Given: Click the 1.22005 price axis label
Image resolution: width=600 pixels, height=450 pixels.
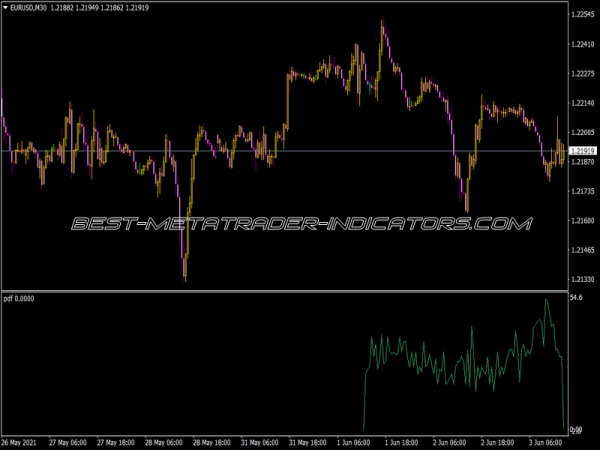Looking at the screenshot, I should (582, 132).
